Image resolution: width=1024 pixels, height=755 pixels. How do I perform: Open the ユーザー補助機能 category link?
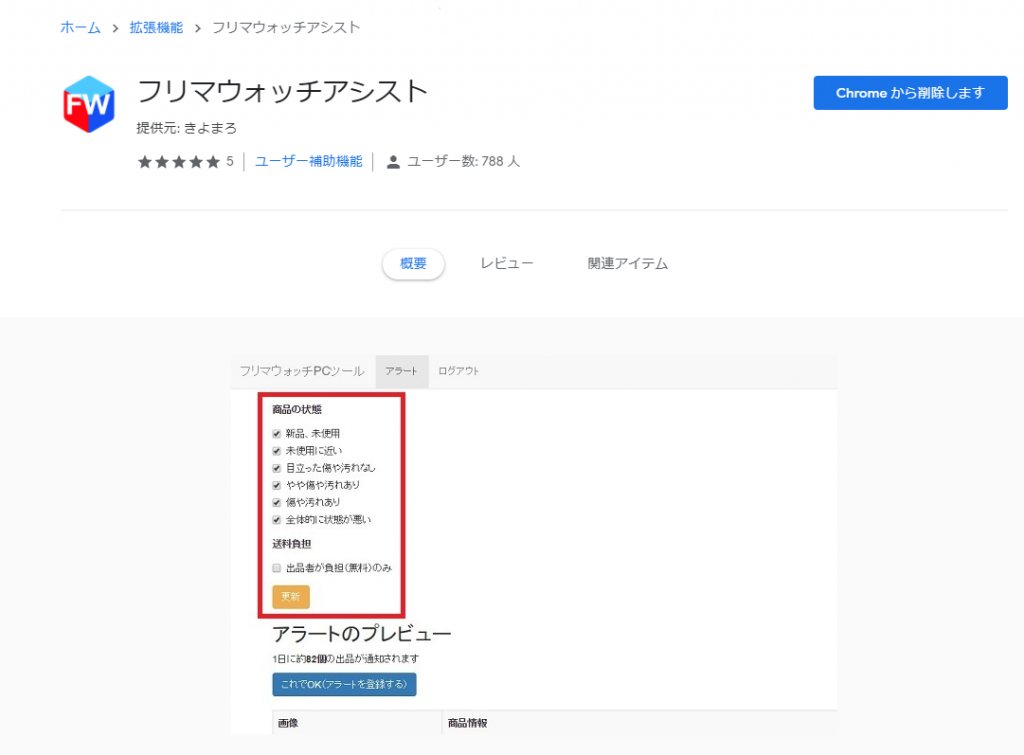pyautogui.click(x=308, y=161)
